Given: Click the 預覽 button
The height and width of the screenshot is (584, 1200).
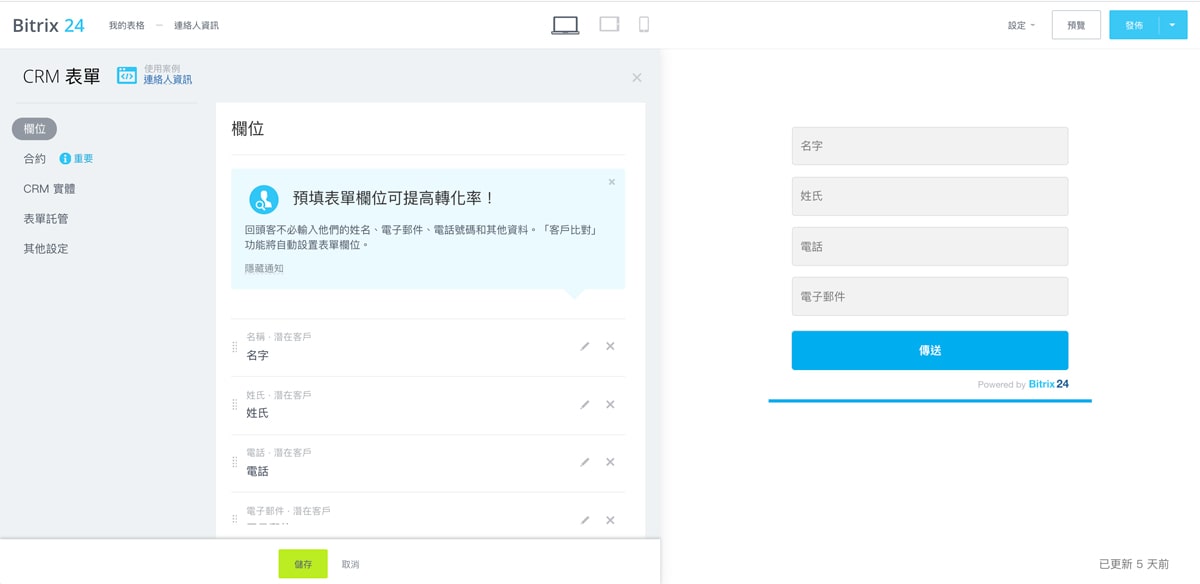Looking at the screenshot, I should 1076,25.
